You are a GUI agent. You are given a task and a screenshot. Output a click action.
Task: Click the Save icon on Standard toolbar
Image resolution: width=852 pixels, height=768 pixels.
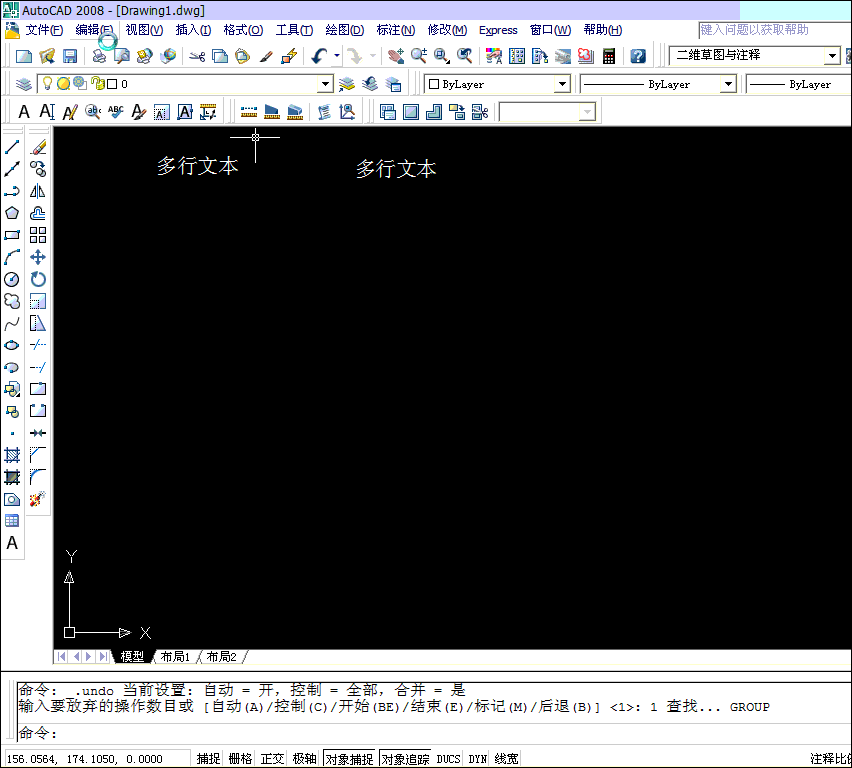pos(67,55)
